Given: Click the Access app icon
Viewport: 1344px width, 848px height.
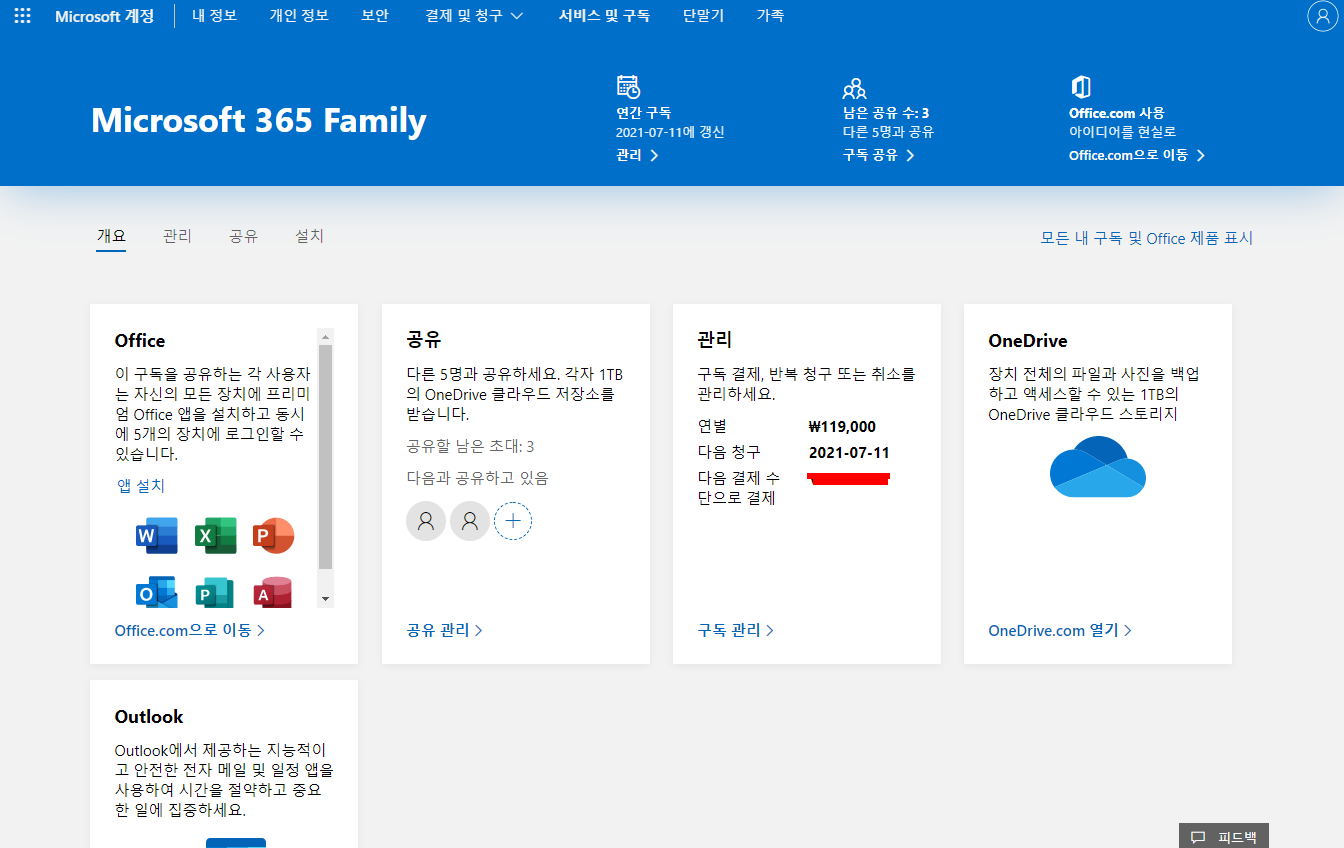Looking at the screenshot, I should 273,592.
